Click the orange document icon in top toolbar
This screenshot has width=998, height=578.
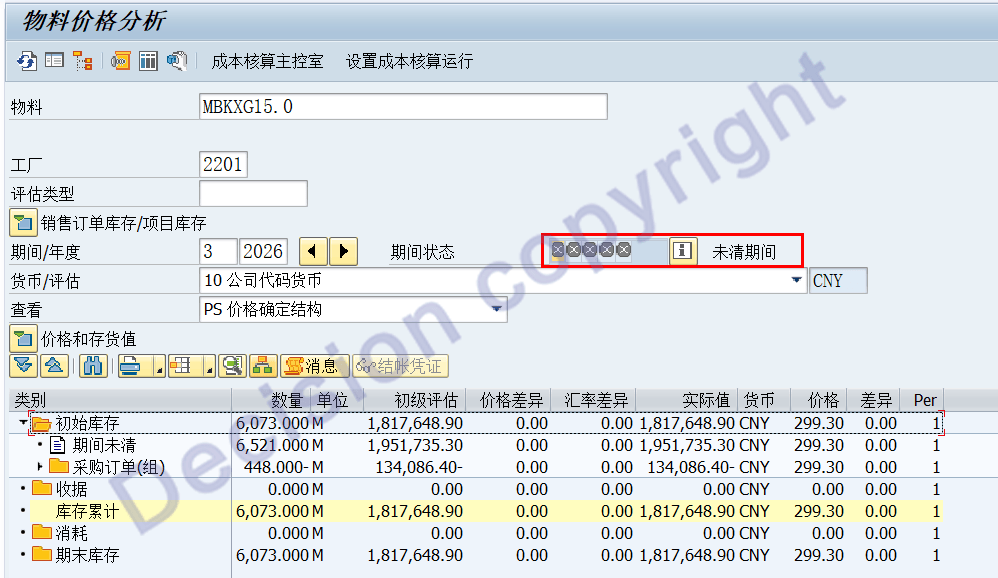pyautogui.click(x=120, y=61)
